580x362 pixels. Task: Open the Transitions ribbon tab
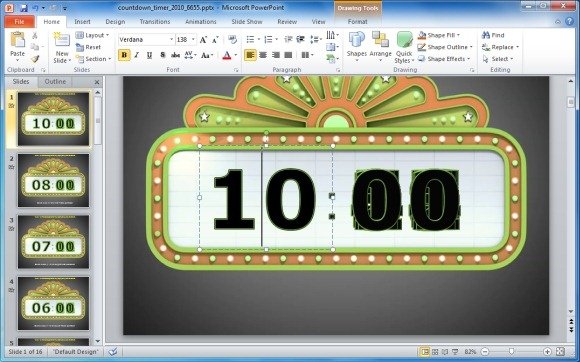(155, 21)
